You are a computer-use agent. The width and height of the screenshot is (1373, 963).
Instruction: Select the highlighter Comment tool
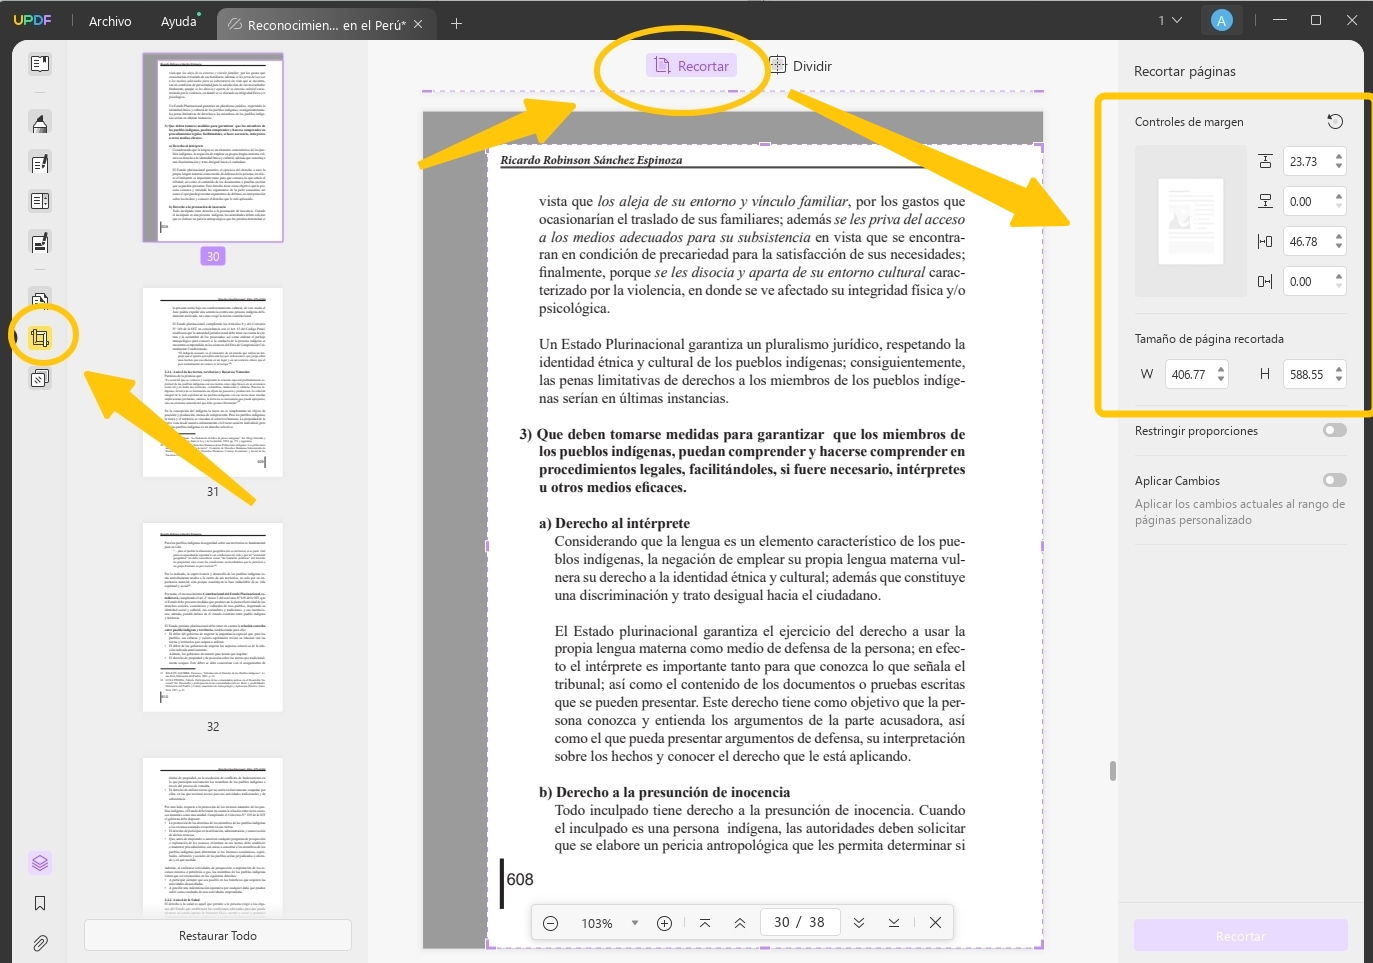tap(40, 124)
